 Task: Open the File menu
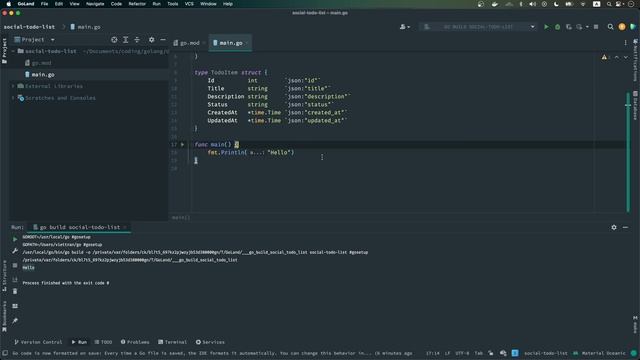44,4
